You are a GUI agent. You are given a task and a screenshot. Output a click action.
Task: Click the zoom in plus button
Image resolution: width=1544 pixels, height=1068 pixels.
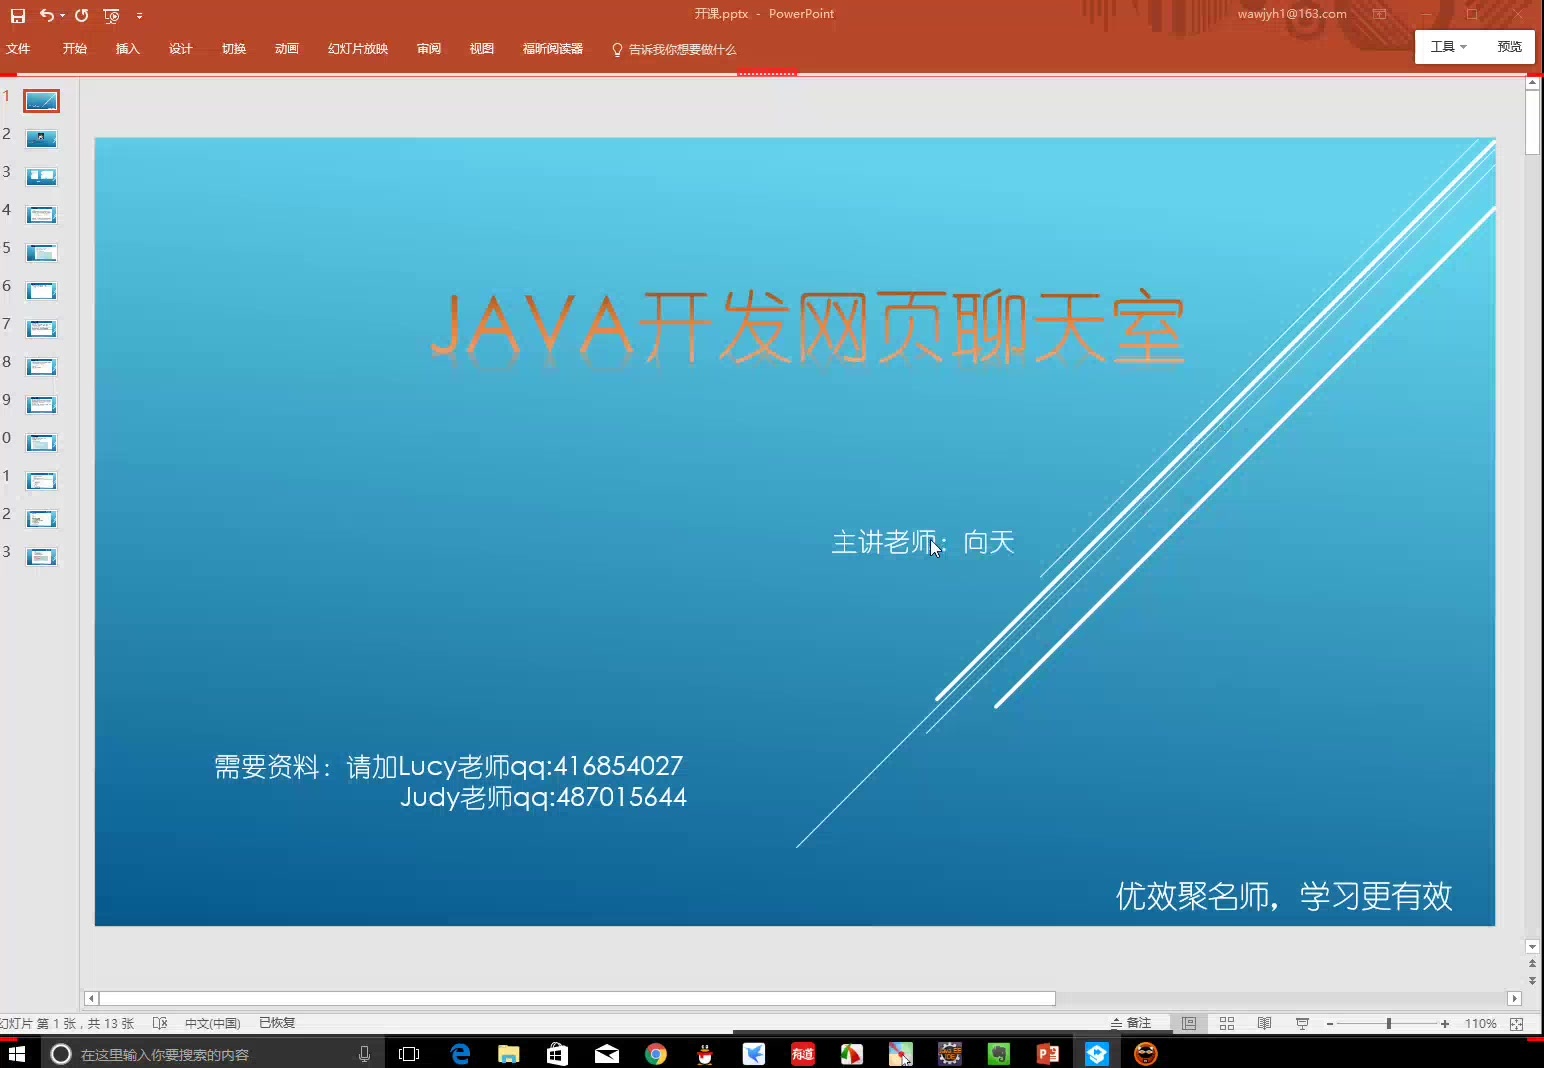pos(1445,1024)
